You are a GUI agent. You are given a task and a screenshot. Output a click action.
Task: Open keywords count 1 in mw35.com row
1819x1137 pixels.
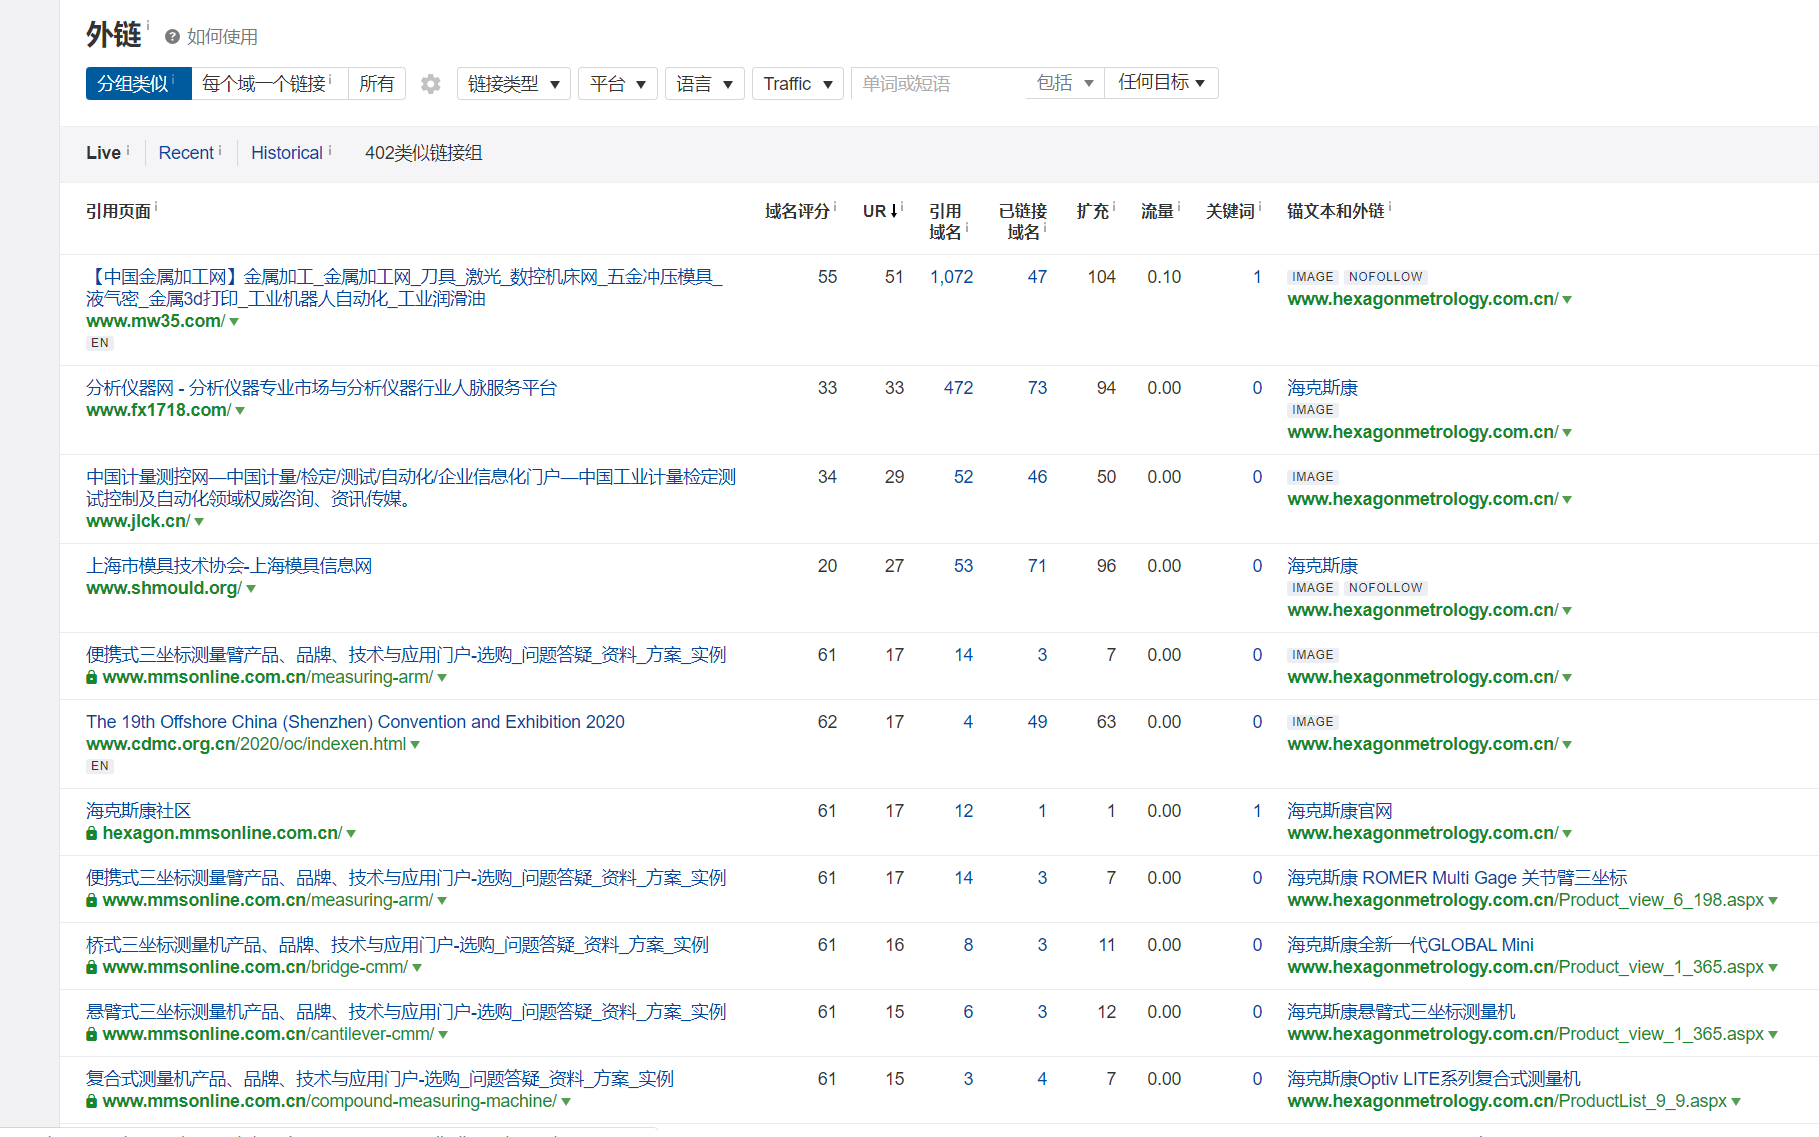click(x=1257, y=277)
